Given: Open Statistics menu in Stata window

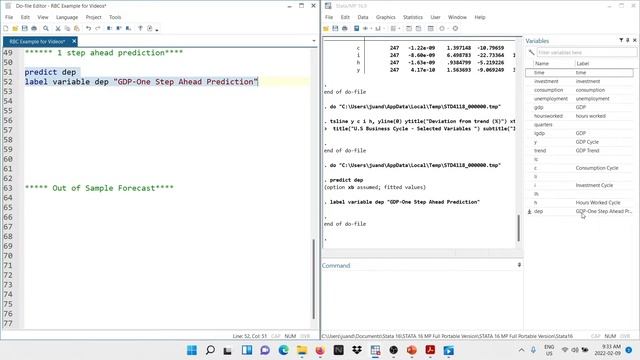Looking at the screenshot, I should click(413, 17).
